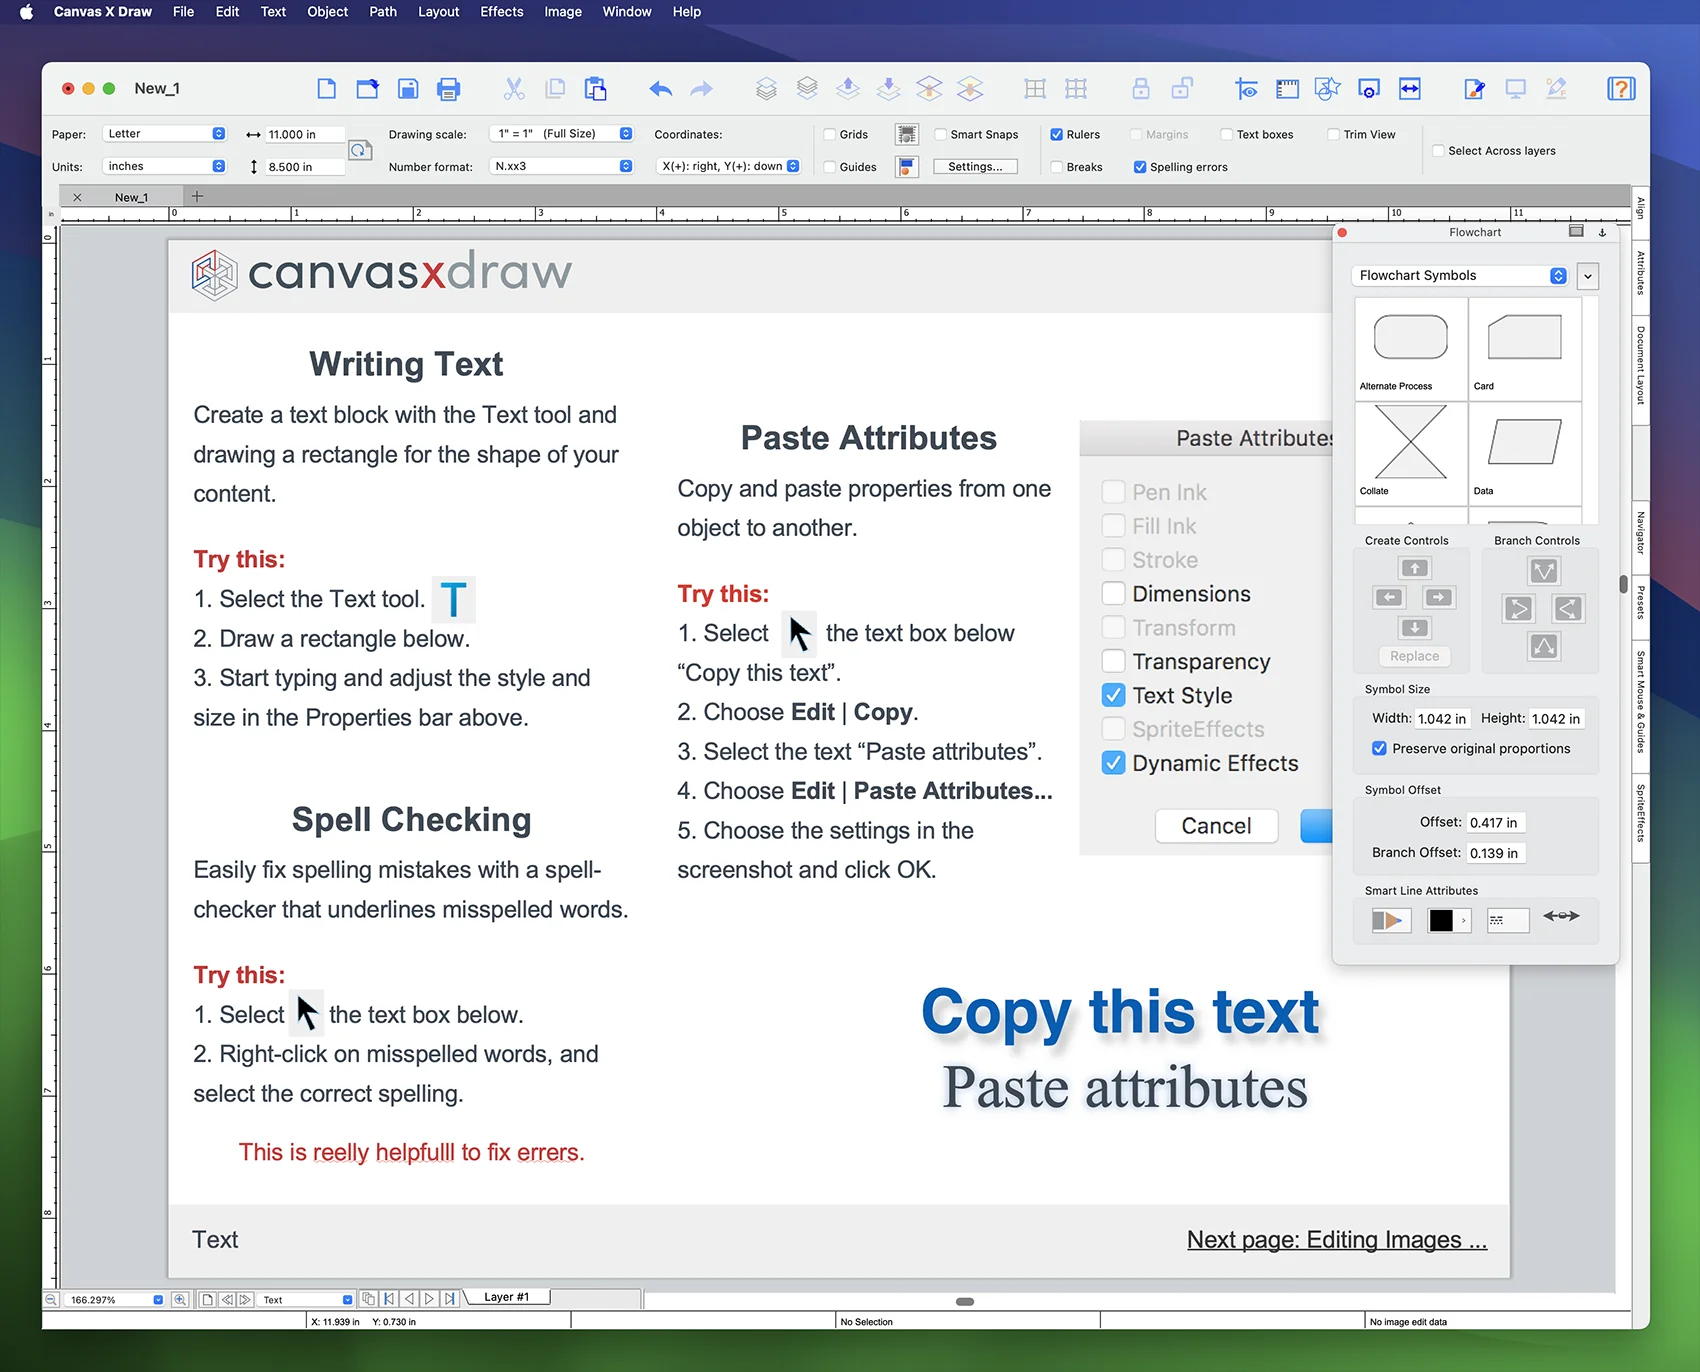The image size is (1700, 1372).
Task: Open the Flowchart Symbols dropdown
Action: 1460,275
